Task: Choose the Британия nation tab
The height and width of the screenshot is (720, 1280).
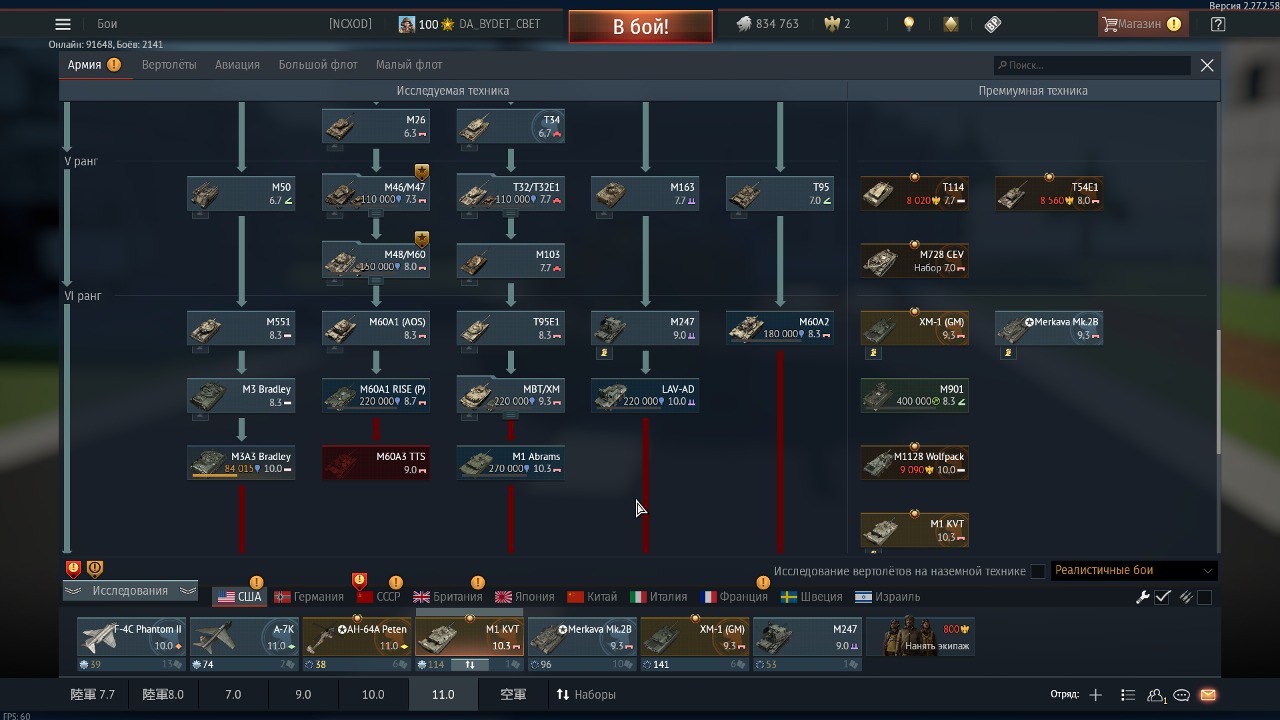Action: tap(448, 597)
